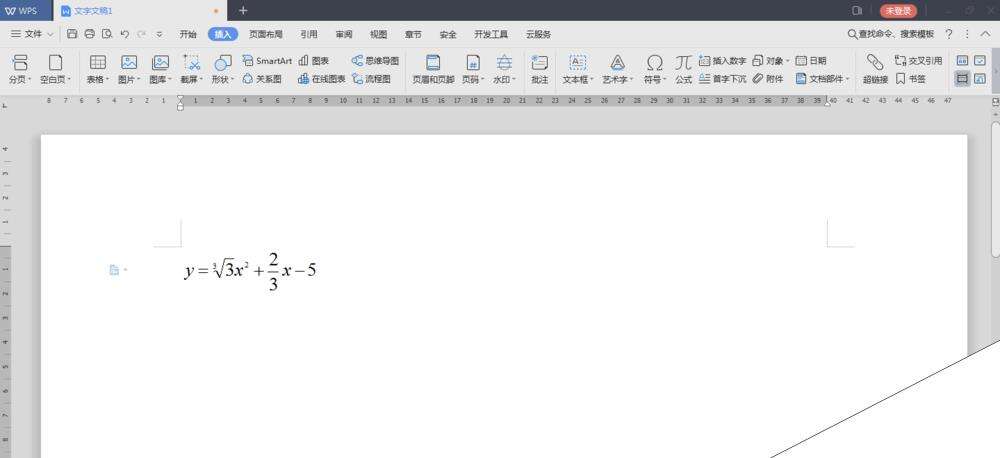Add a 水印 watermark
This screenshot has width=1000, height=458.
tap(504, 70)
